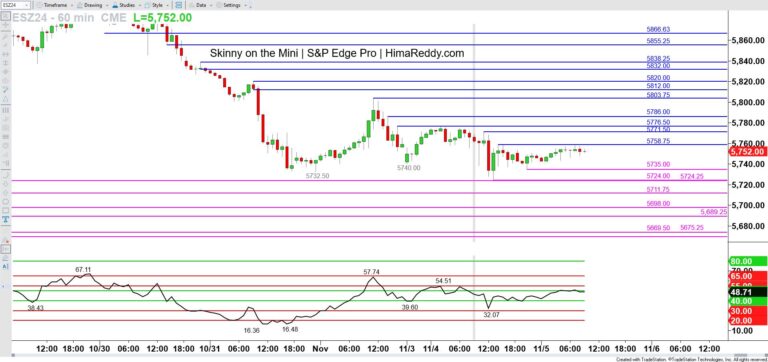Open the Style menu
This screenshot has height=362, width=768.
click(x=158, y=5)
